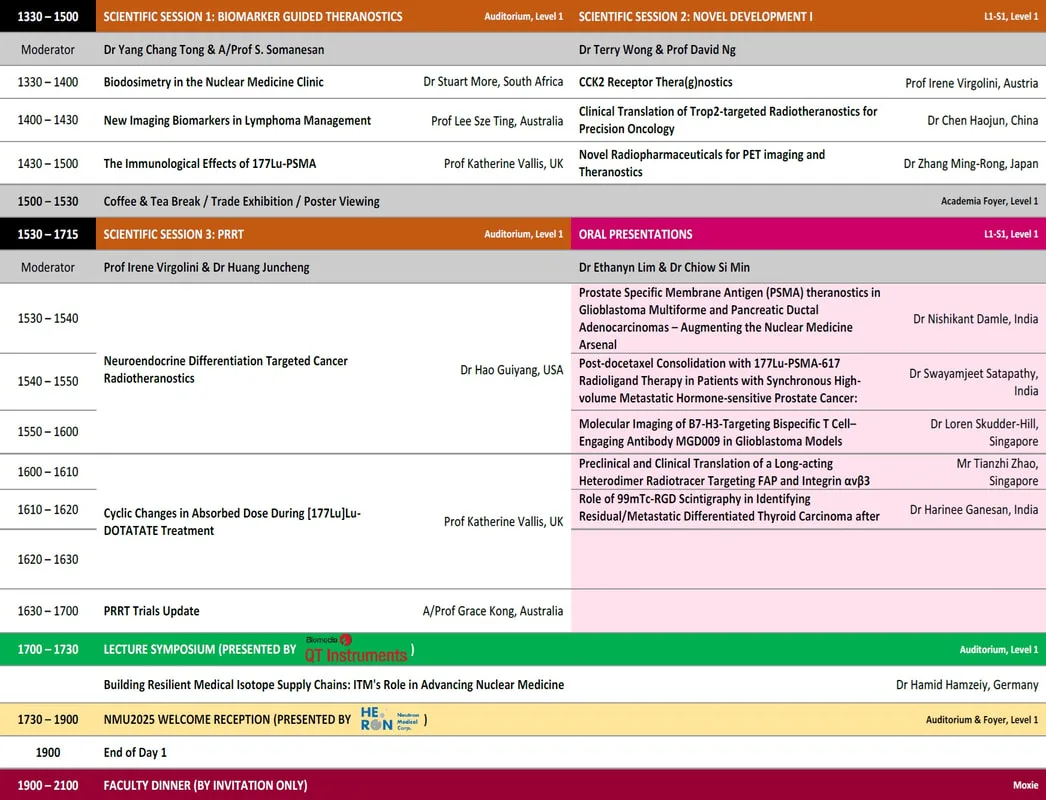
Task: Click the '1530 – 1715' time block
Action: point(48,234)
